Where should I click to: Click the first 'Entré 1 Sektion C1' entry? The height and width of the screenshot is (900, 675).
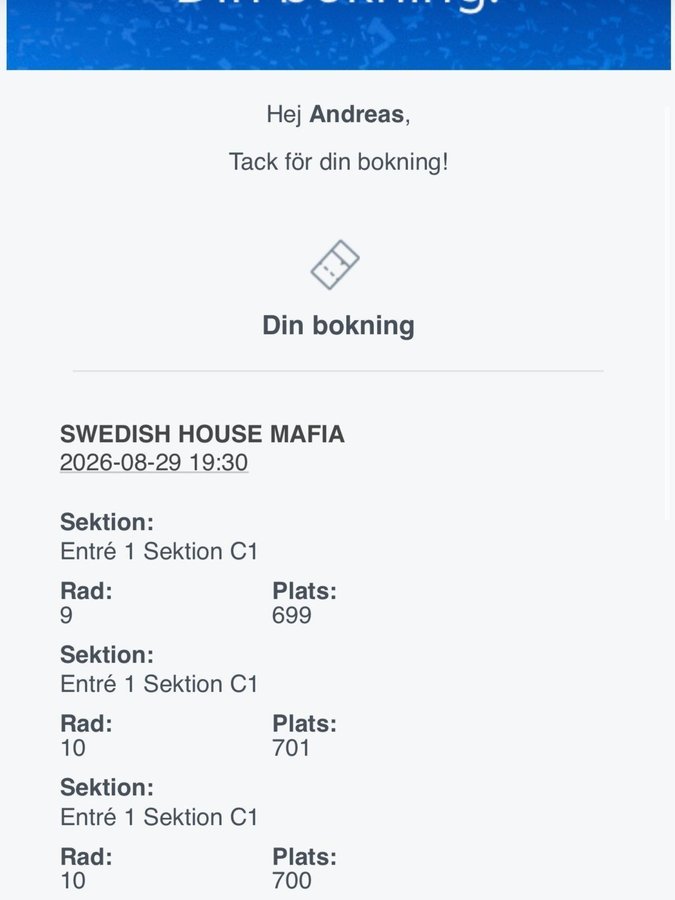[x=159, y=551]
